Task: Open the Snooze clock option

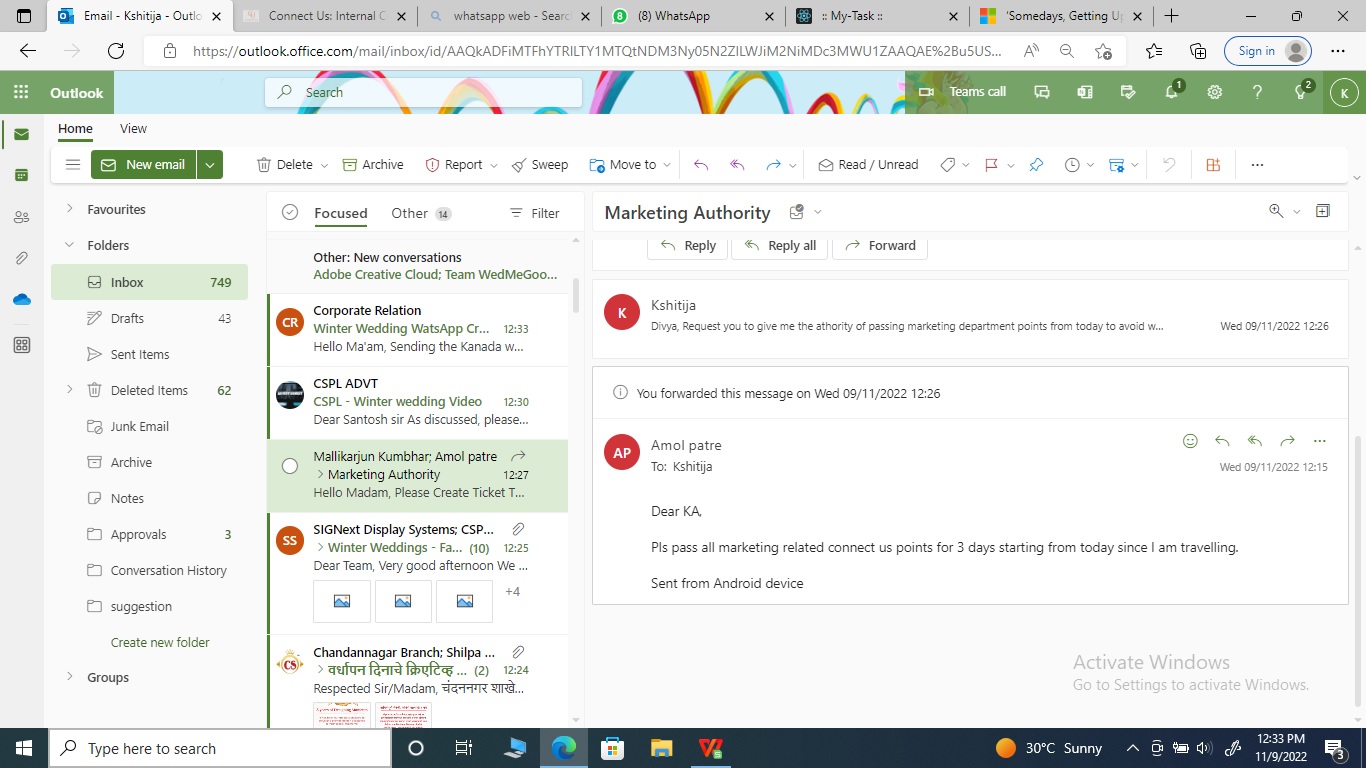Action: click(1073, 165)
